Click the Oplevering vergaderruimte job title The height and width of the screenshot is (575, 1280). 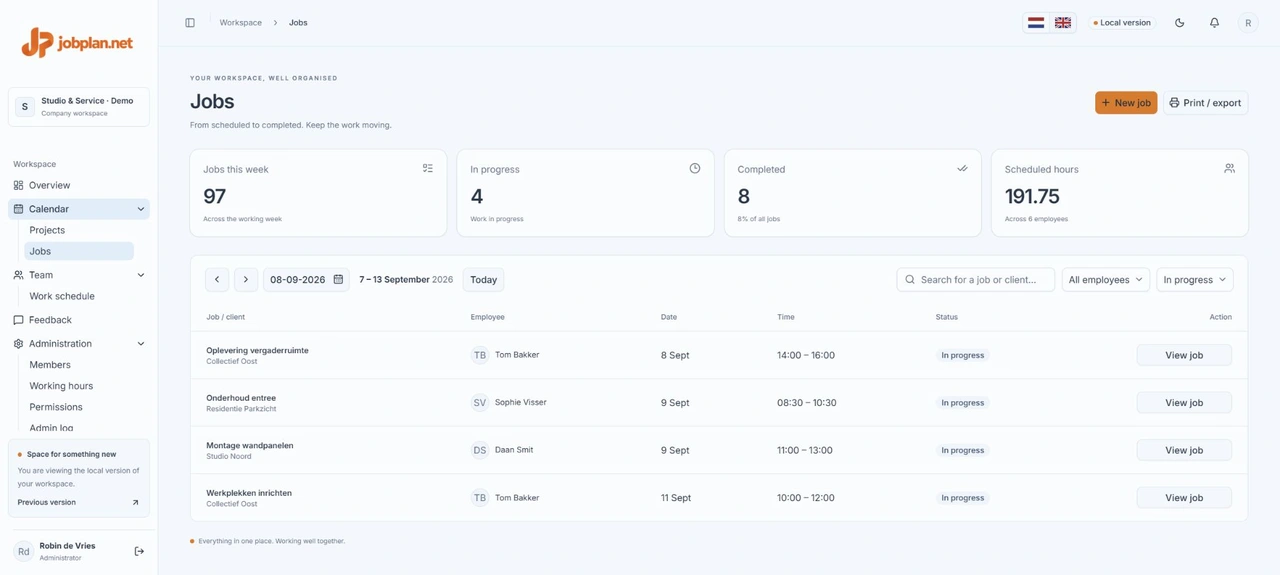[x=257, y=350]
